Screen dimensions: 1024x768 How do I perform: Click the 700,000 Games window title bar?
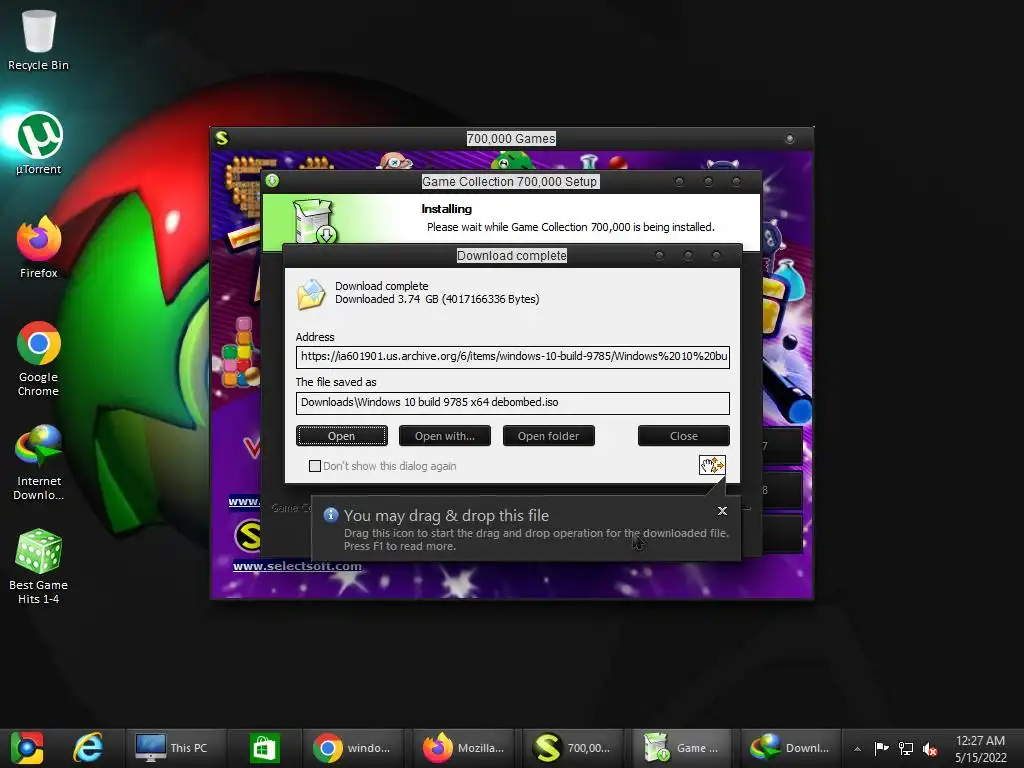[x=511, y=138]
